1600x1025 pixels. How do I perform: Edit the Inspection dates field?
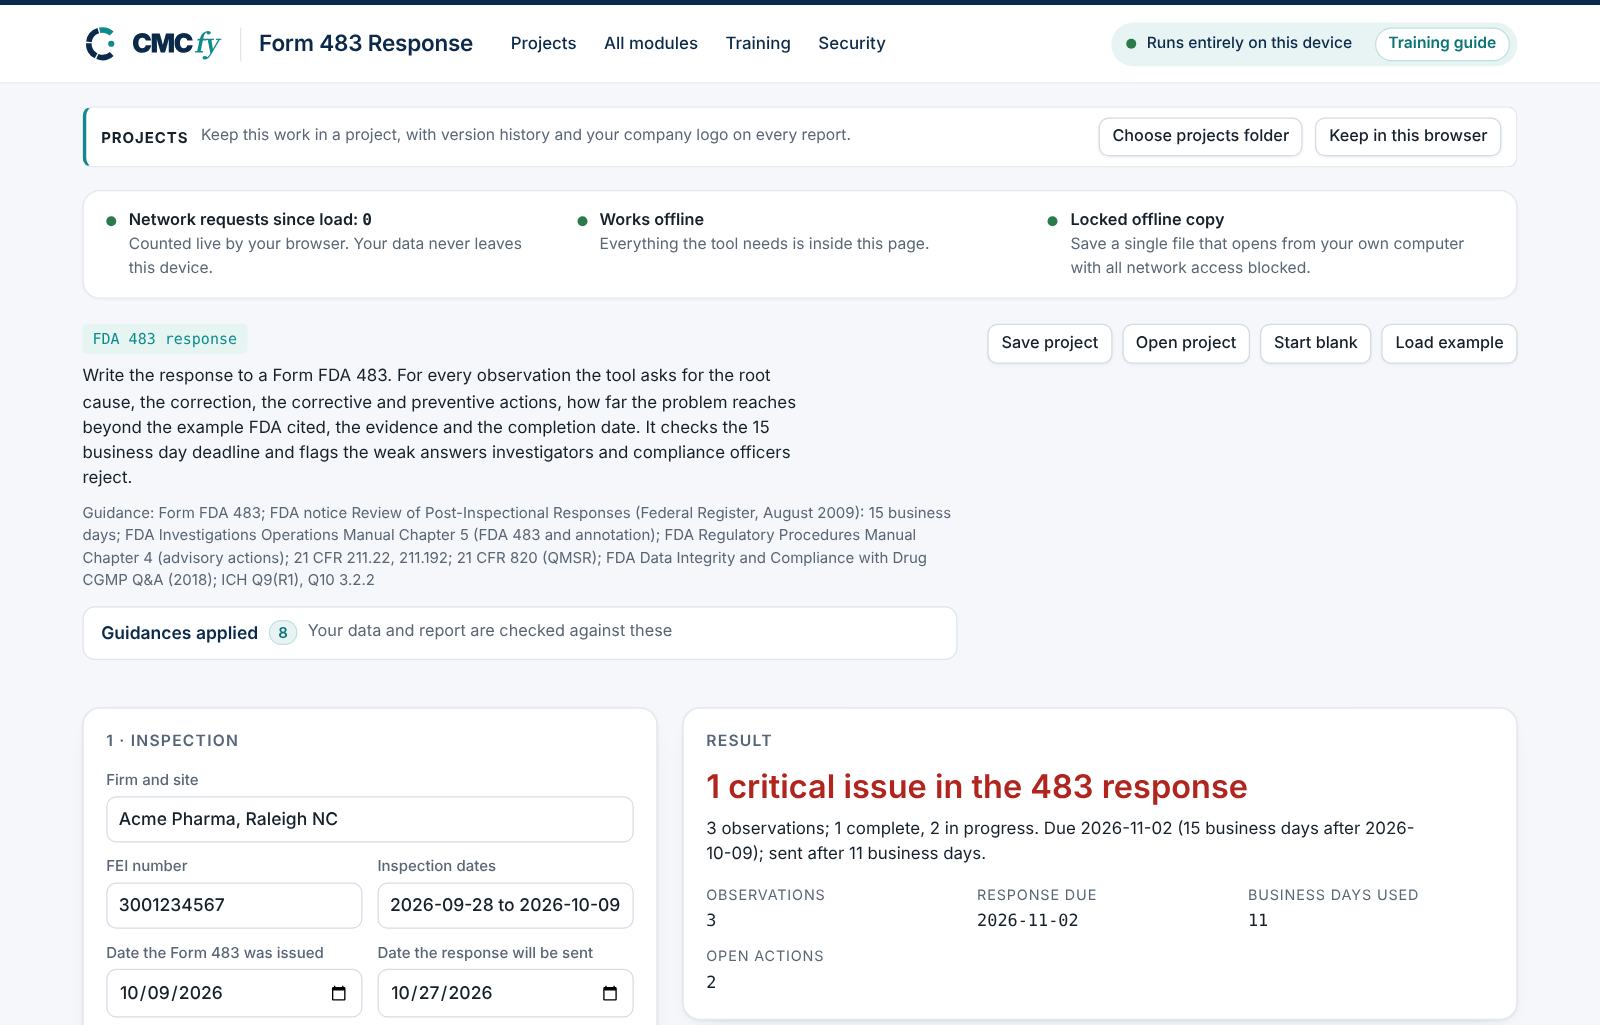505,905
